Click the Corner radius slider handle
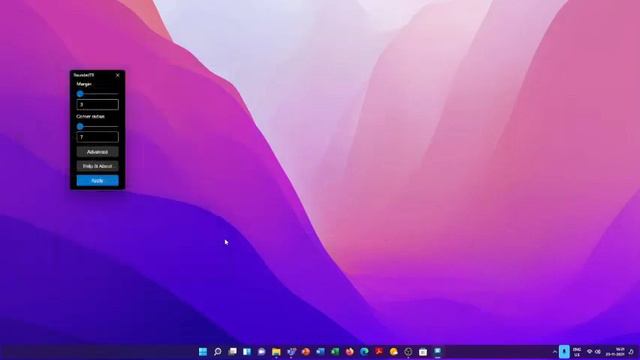Viewport: 640px width, 360px height. pyautogui.click(x=80, y=127)
